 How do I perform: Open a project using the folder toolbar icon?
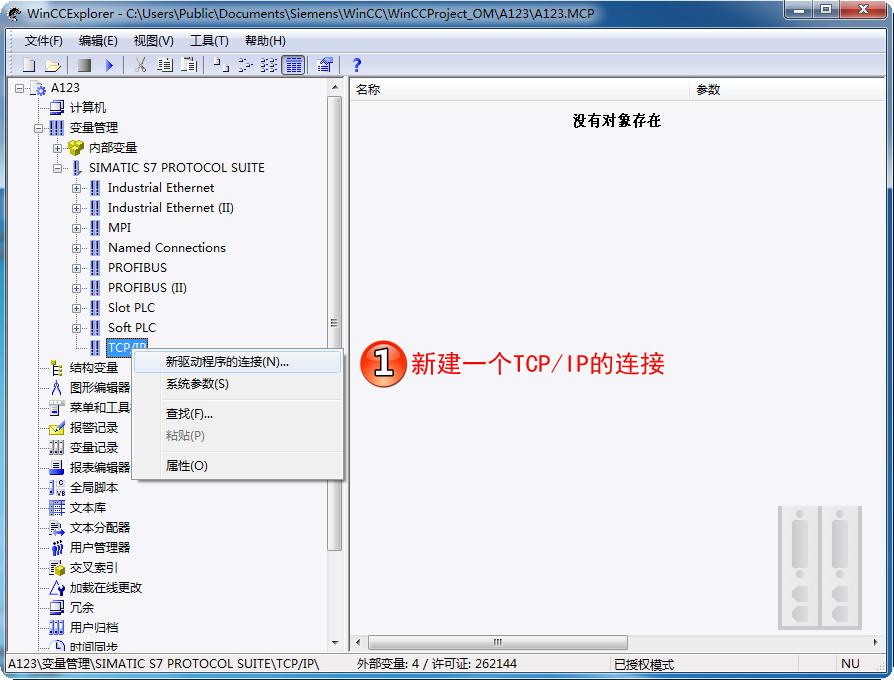click(53, 65)
